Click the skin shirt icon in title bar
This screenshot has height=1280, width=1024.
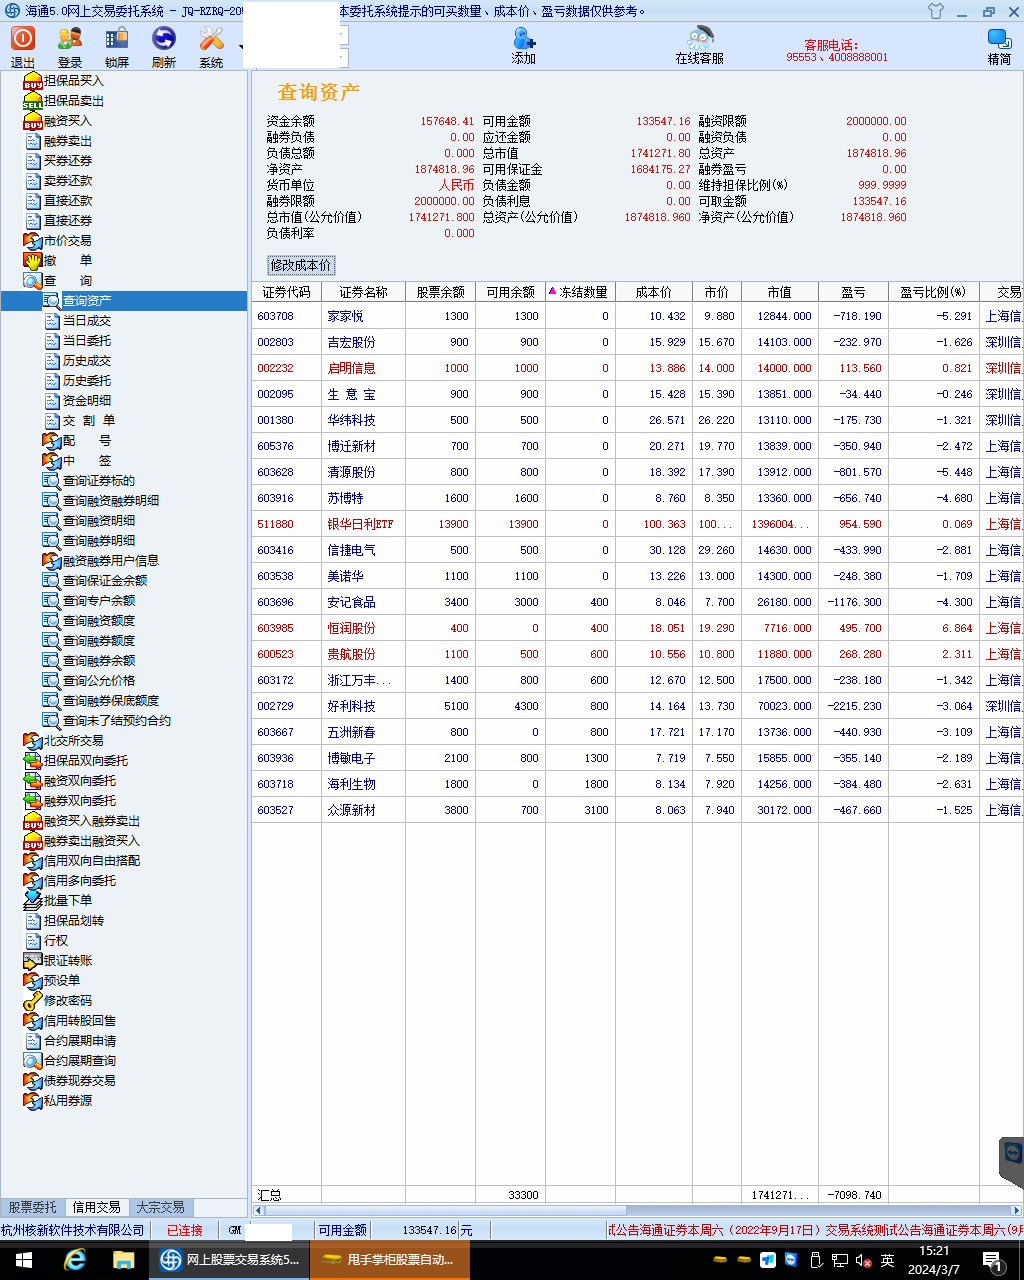(x=936, y=12)
